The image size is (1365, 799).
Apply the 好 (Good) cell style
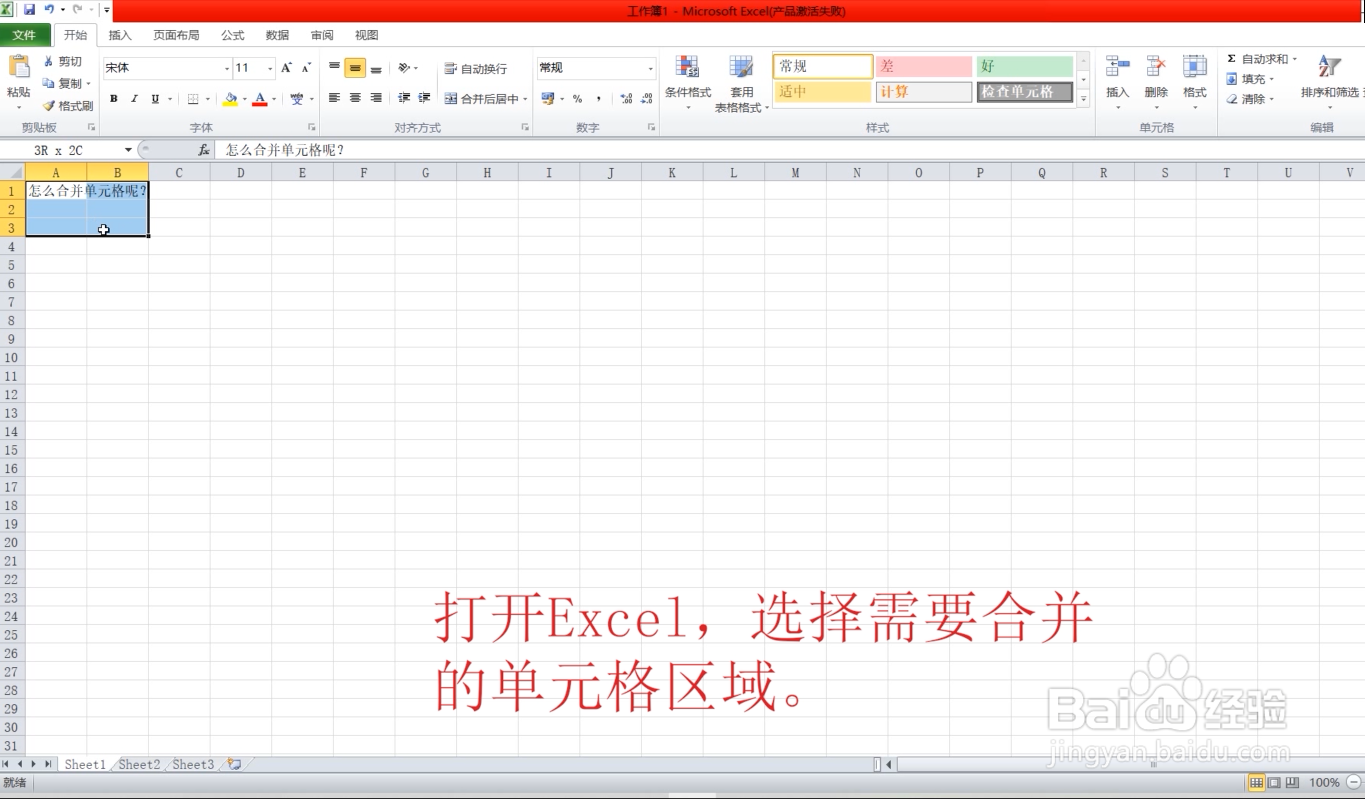coord(1025,67)
